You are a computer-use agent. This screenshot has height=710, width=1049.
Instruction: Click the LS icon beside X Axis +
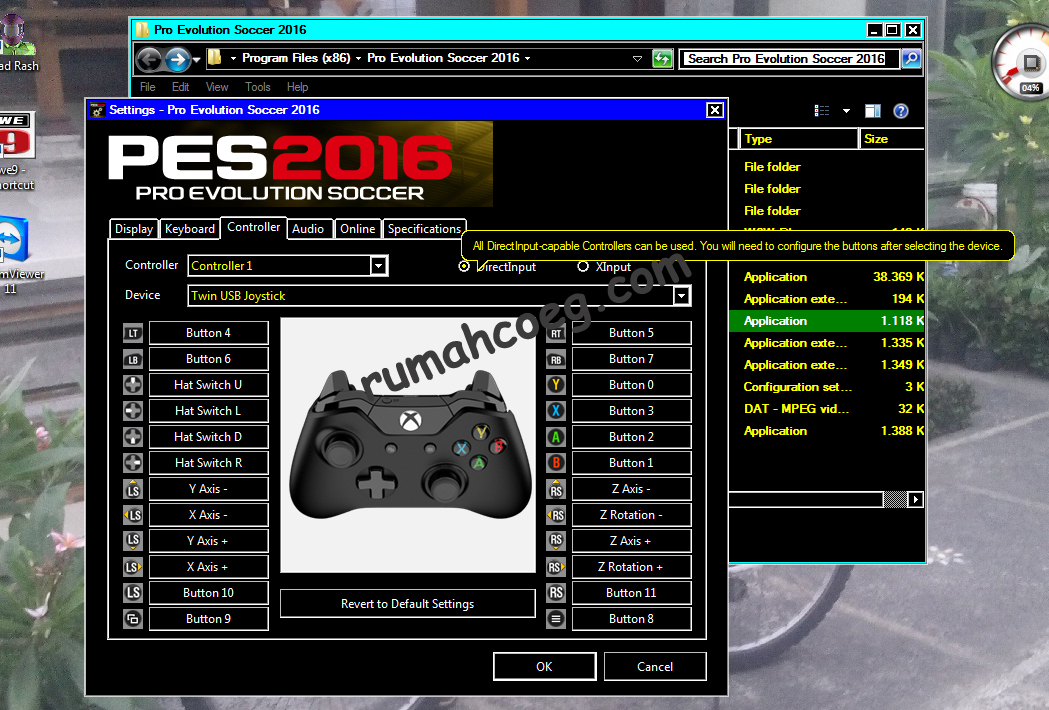click(x=133, y=567)
